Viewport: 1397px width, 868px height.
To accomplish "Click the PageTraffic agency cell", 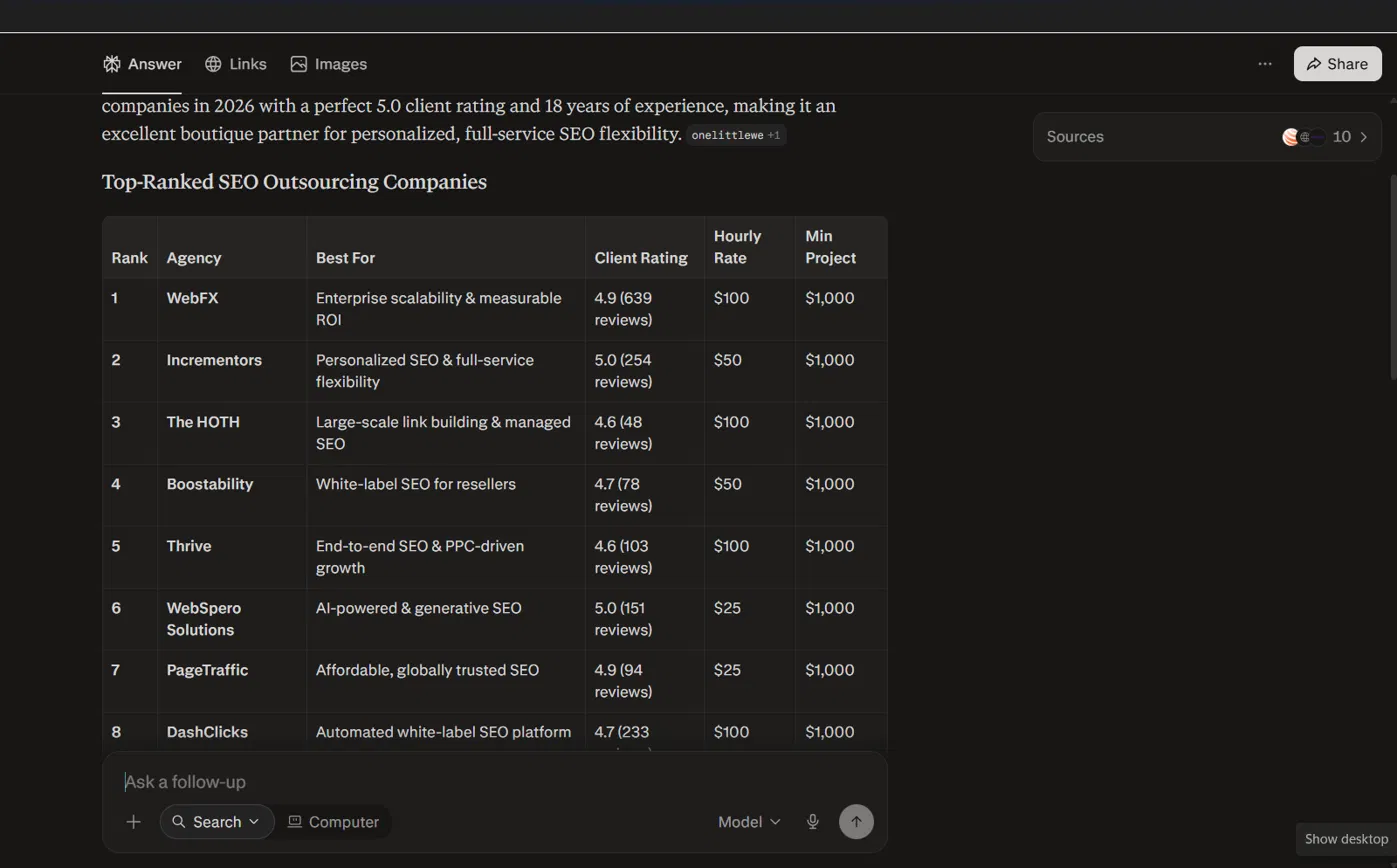I will tap(232, 681).
